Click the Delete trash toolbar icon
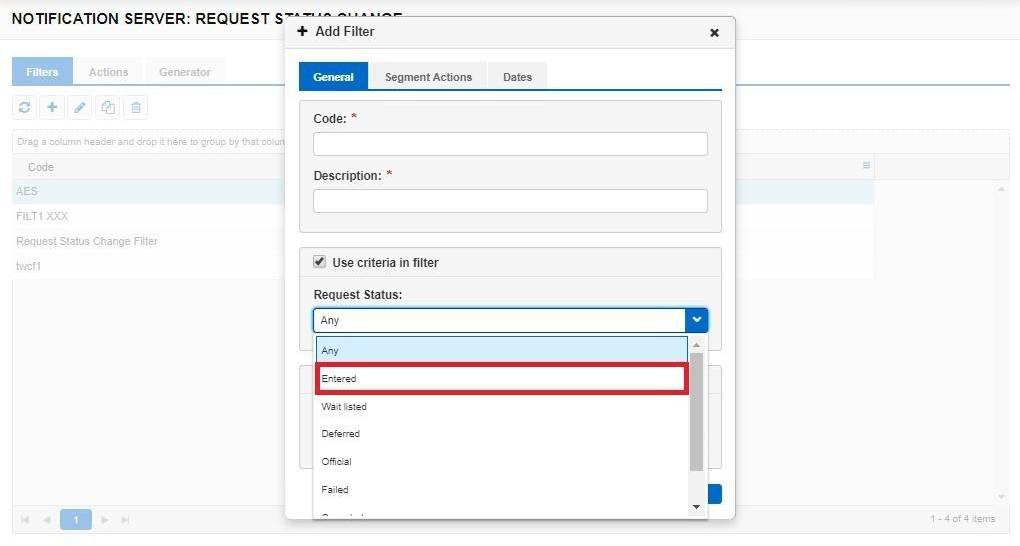This screenshot has height=546, width=1020. click(x=136, y=107)
